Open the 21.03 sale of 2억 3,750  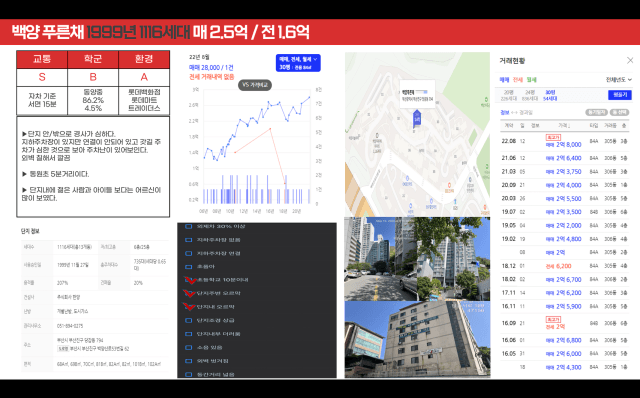point(564,171)
